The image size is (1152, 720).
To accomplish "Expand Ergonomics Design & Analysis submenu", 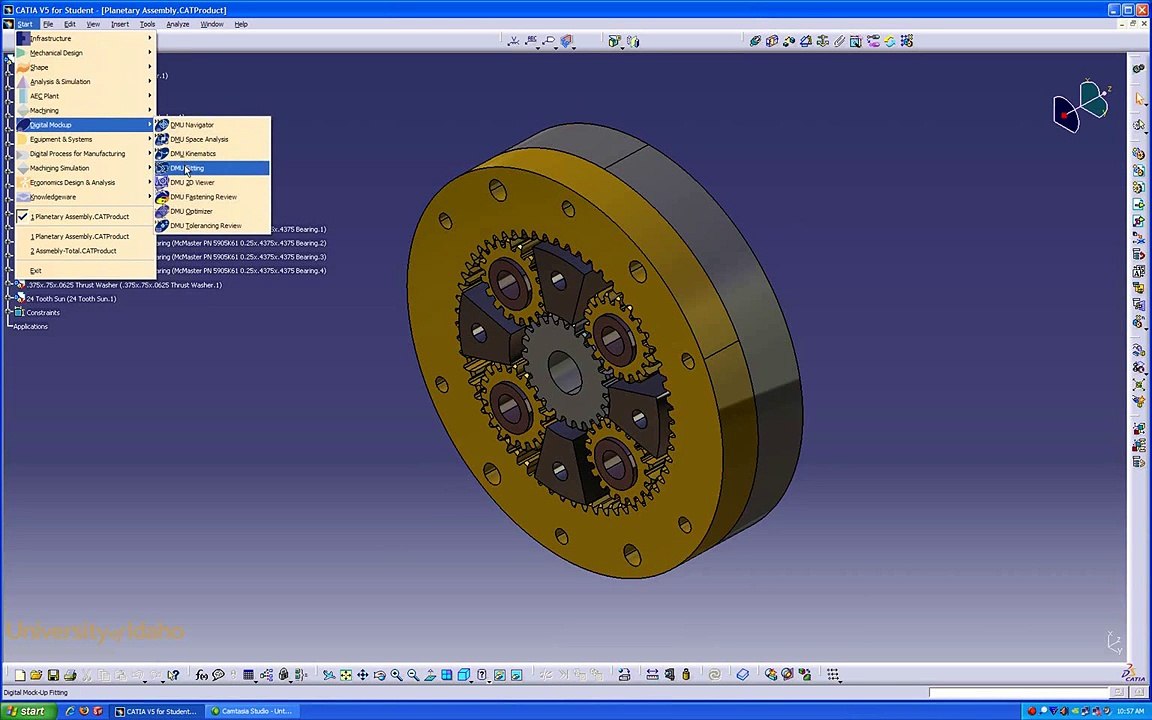I will pos(85,182).
